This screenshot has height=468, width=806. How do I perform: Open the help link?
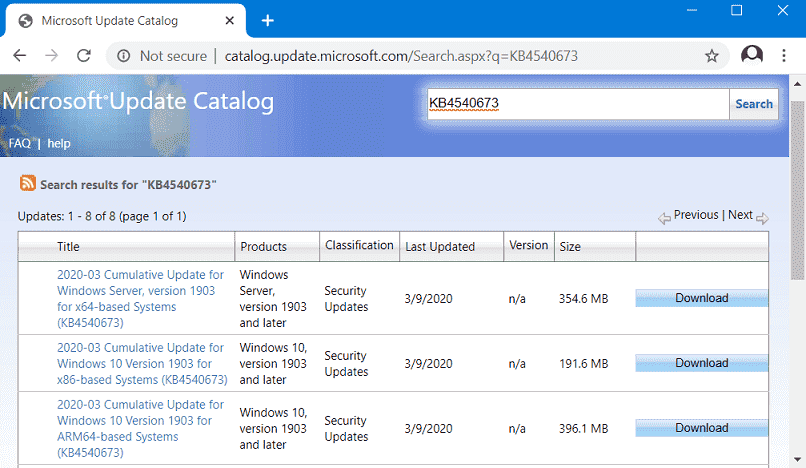59,143
